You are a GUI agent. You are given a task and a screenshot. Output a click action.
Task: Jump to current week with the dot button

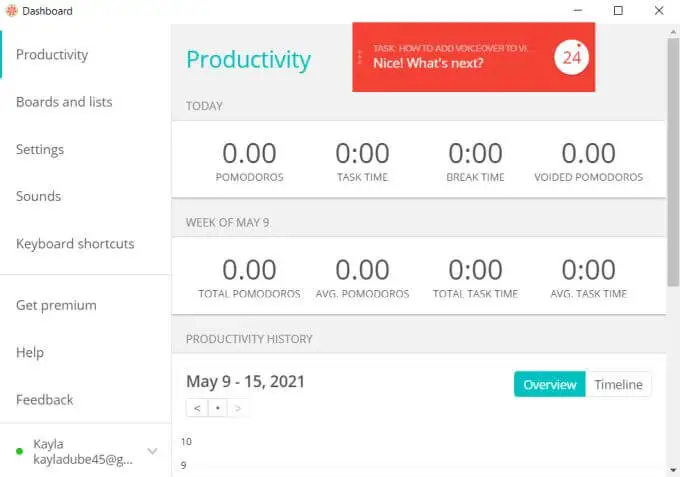218,408
